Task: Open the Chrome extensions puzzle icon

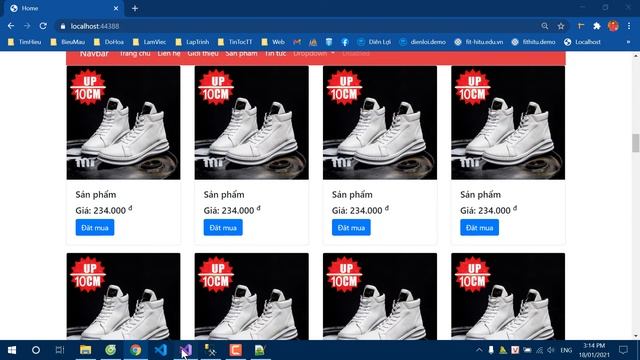Action: click(x=597, y=26)
